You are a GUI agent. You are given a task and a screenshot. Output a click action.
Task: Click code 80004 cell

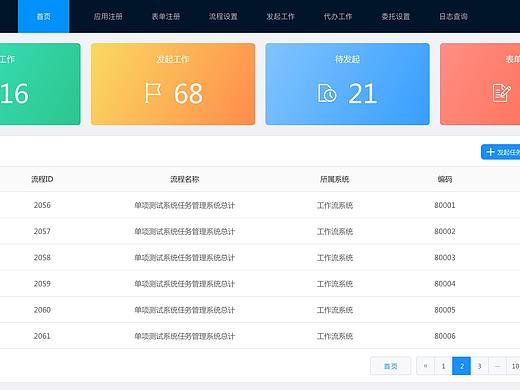(445, 284)
